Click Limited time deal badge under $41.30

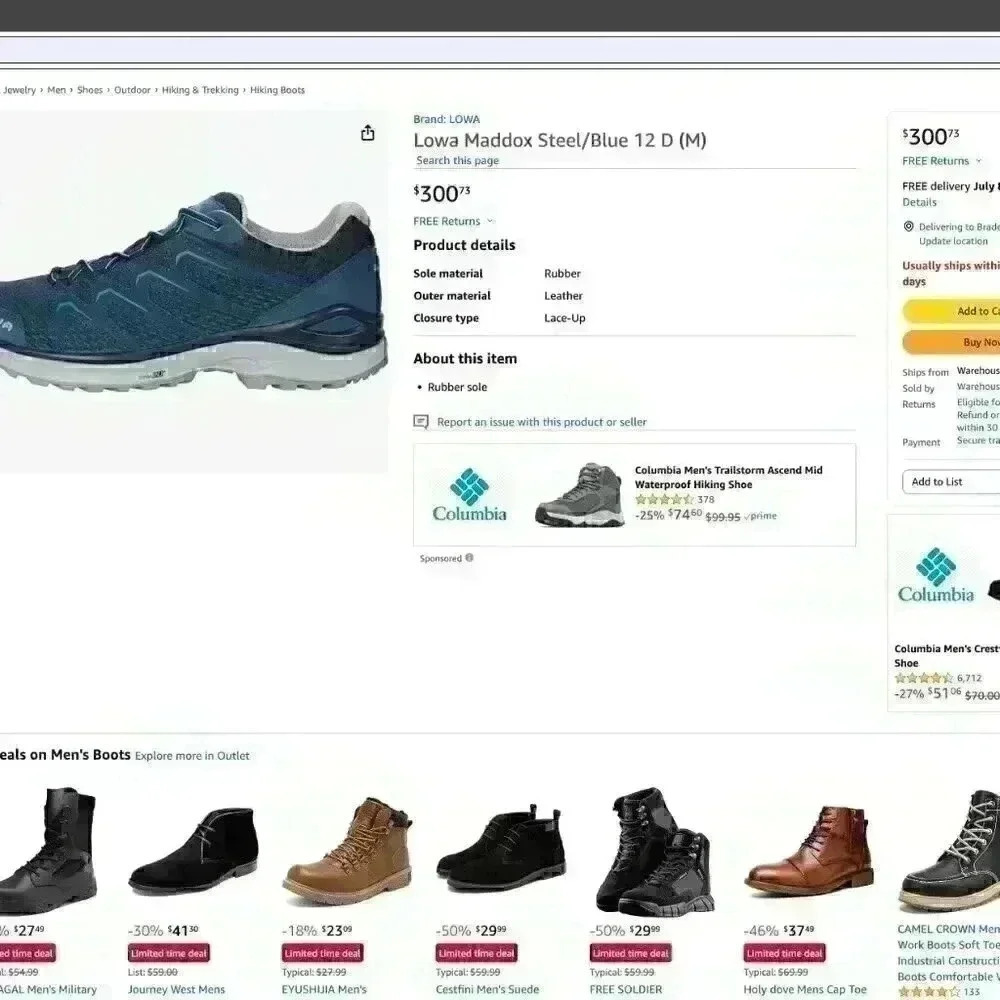[x=169, y=953]
